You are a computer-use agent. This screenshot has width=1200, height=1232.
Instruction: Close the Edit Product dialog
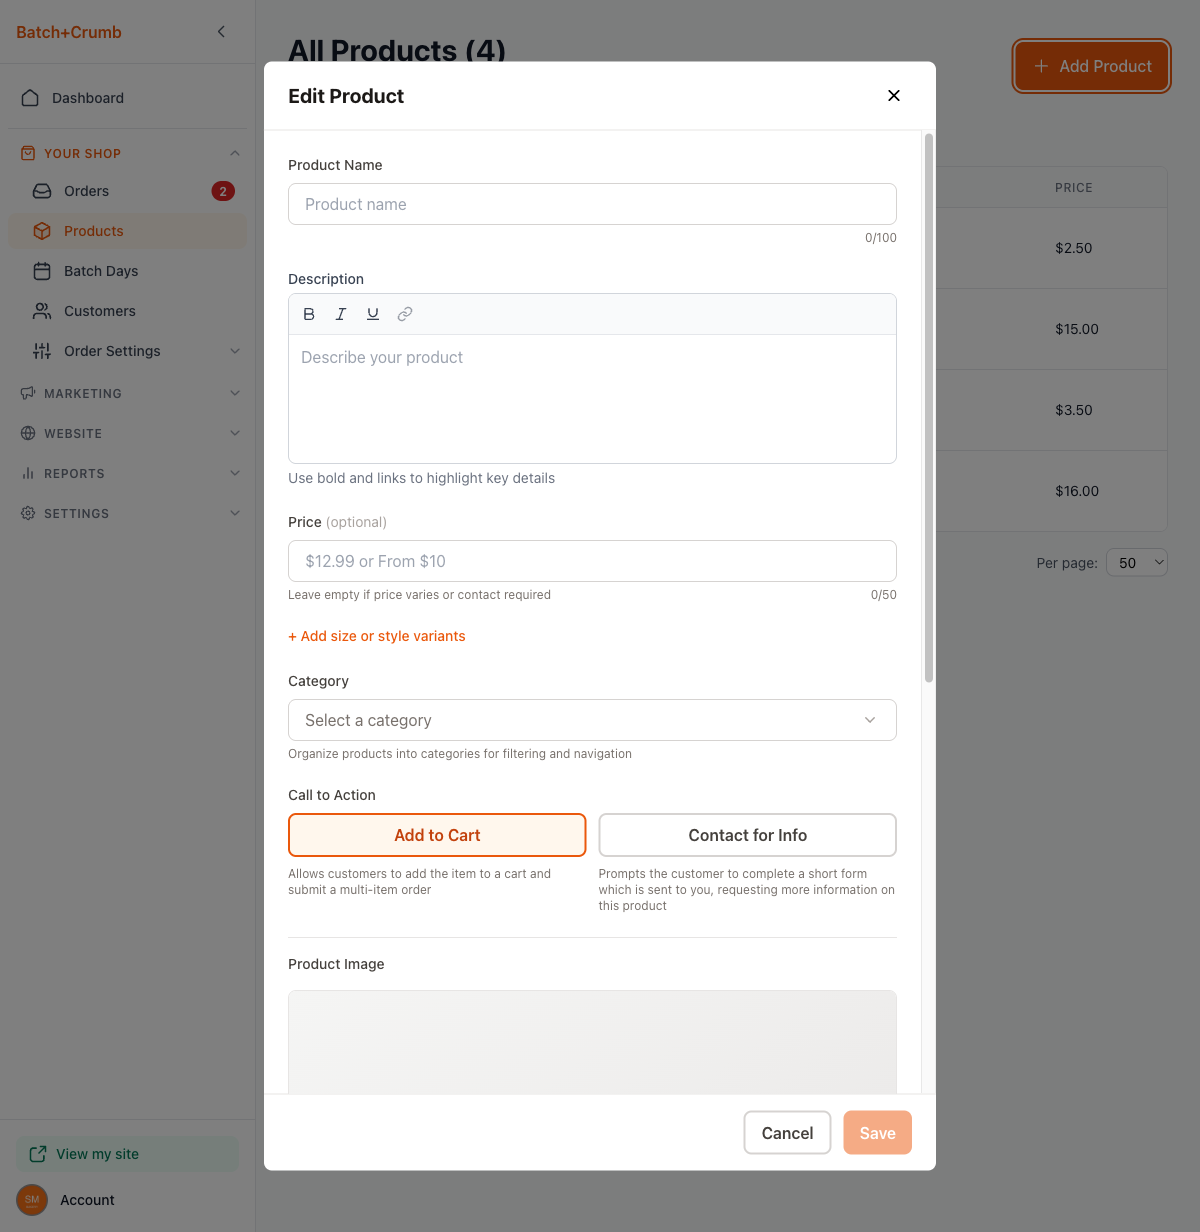tap(894, 96)
